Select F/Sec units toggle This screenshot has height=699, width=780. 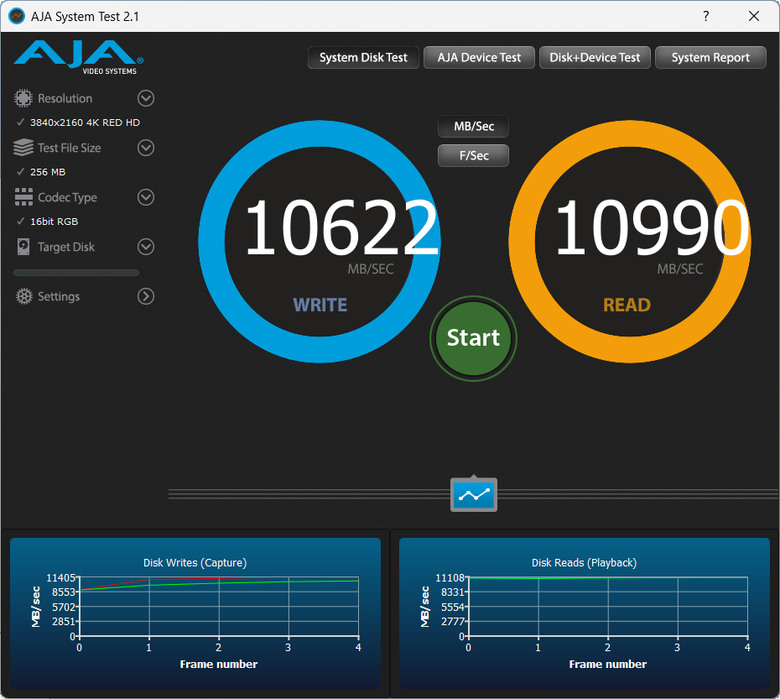(x=474, y=156)
